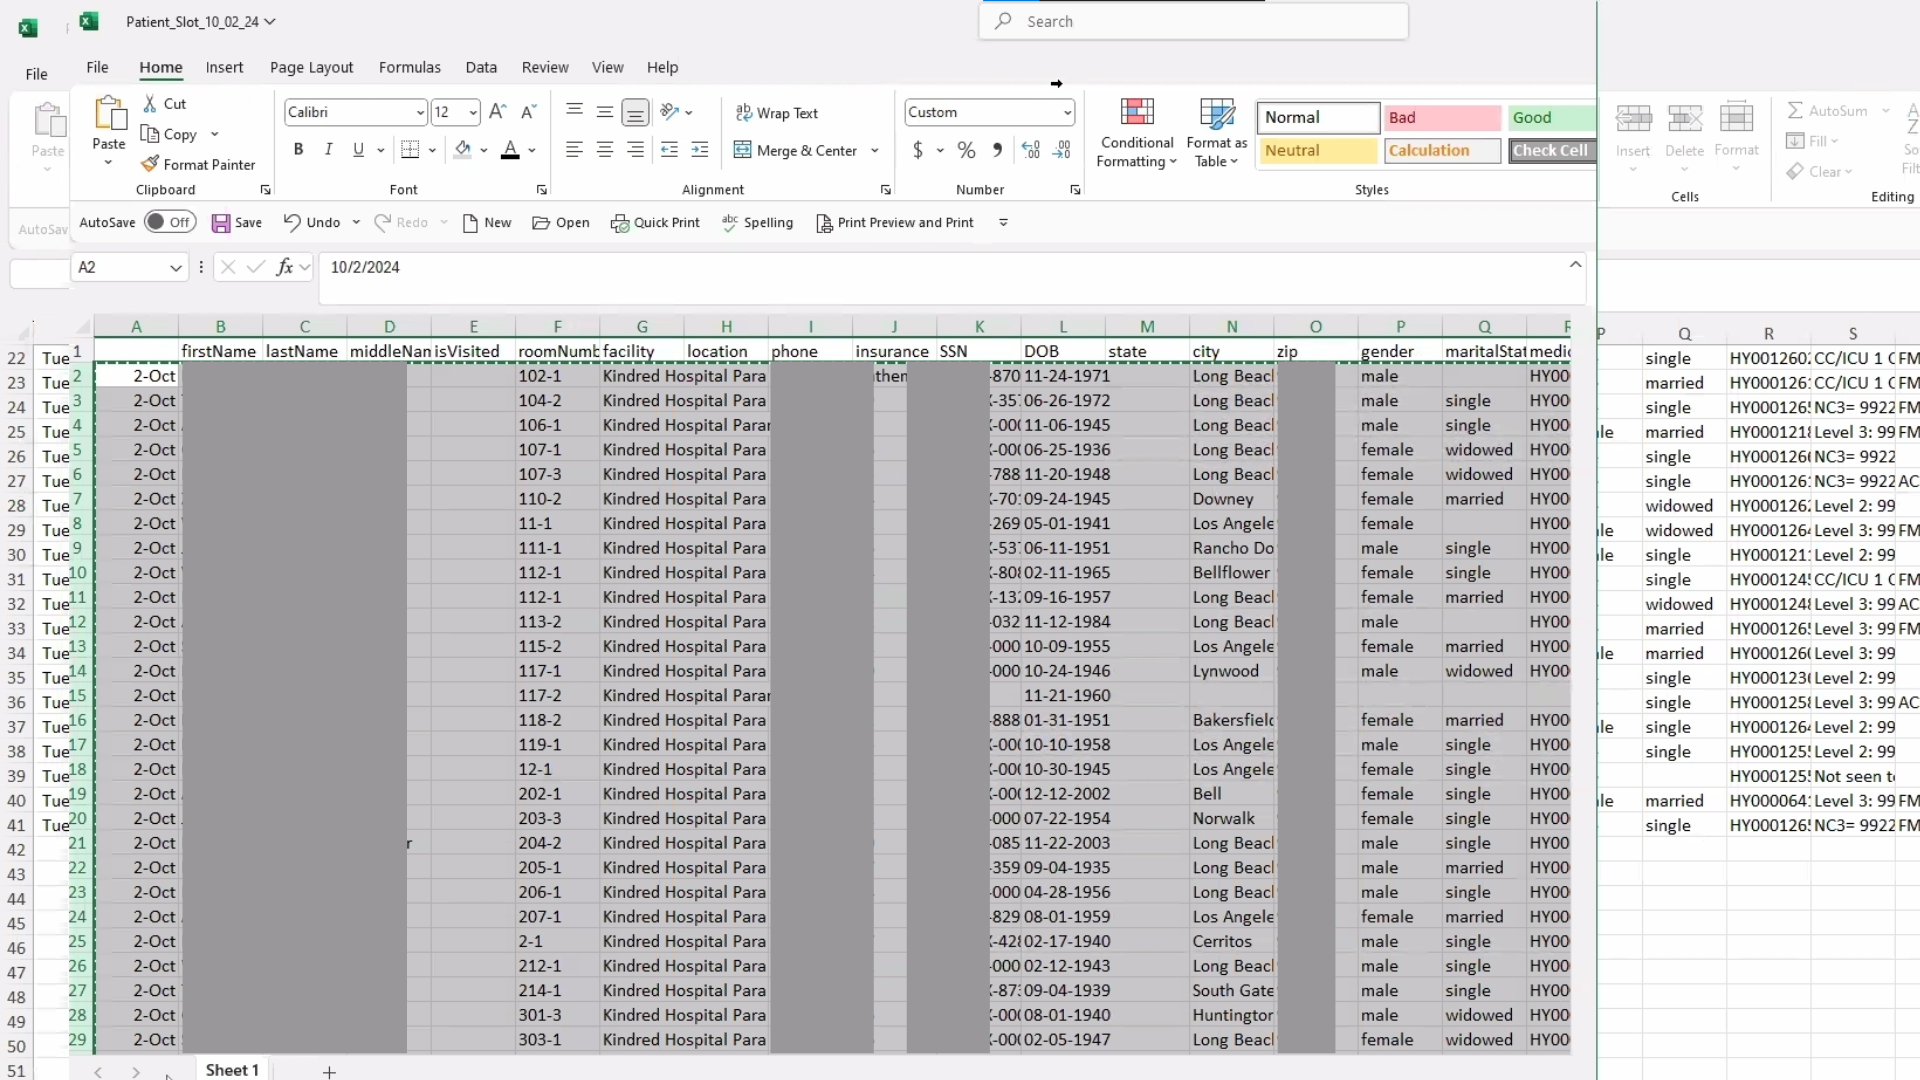
Task: Click the Quick Print icon
Action: pyautogui.click(x=620, y=223)
